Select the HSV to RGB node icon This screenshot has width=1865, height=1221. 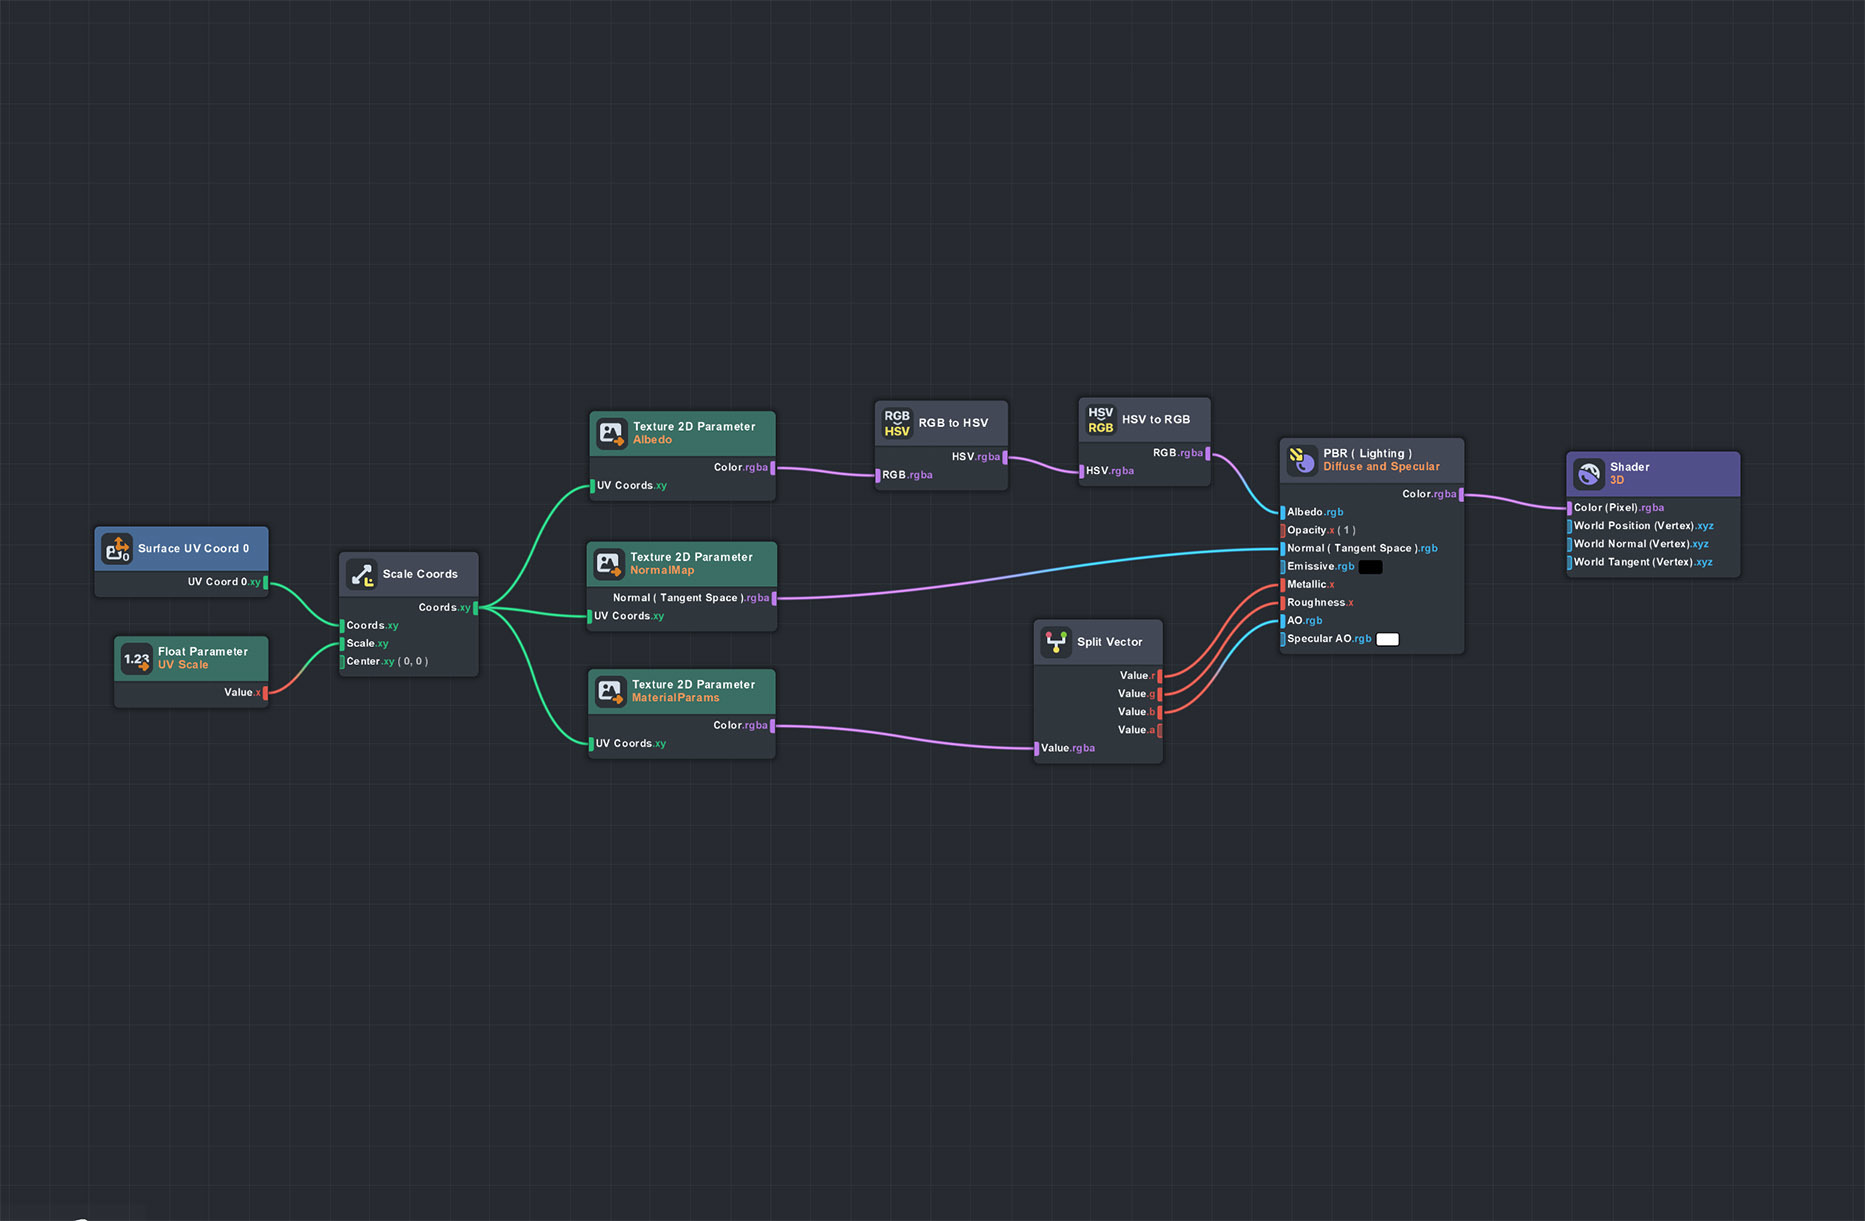[1100, 420]
